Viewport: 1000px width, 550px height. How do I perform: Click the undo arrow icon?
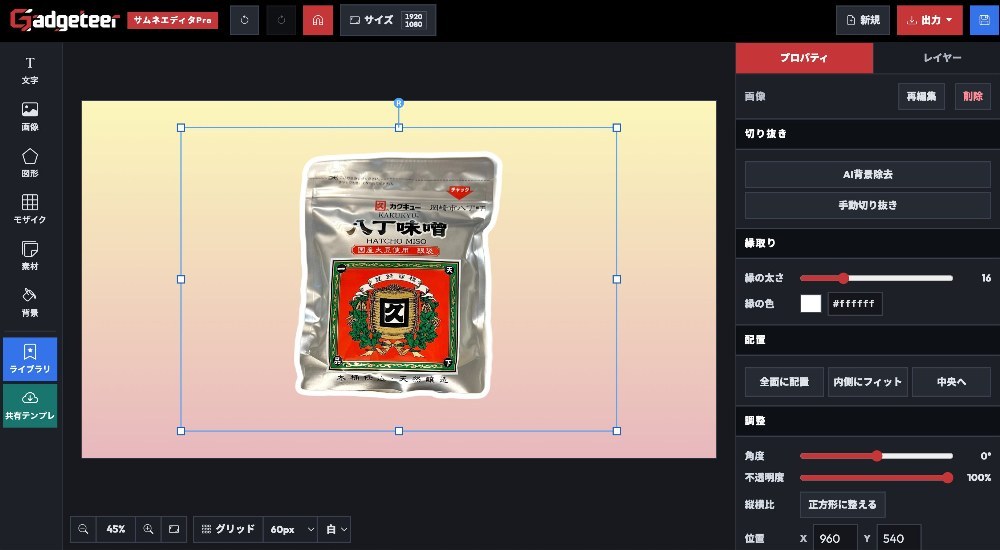pyautogui.click(x=244, y=20)
